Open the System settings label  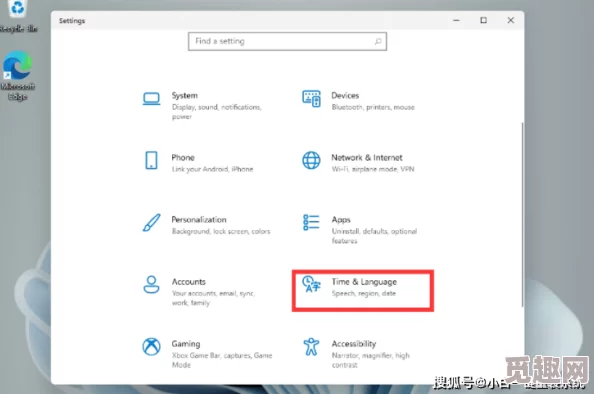184,95
